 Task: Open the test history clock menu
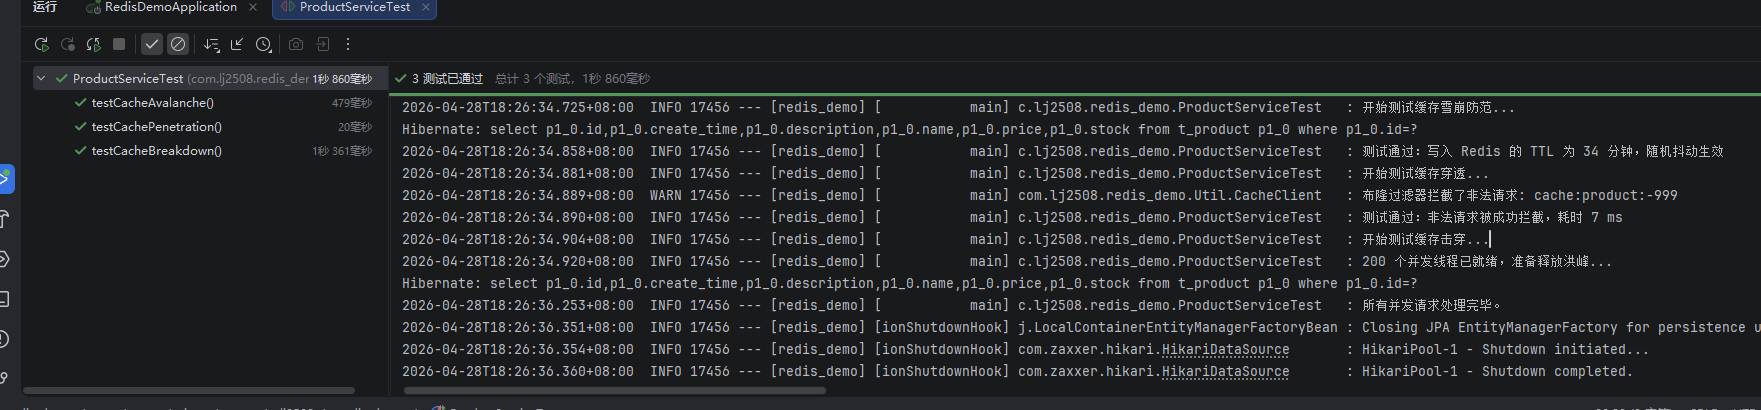263,44
